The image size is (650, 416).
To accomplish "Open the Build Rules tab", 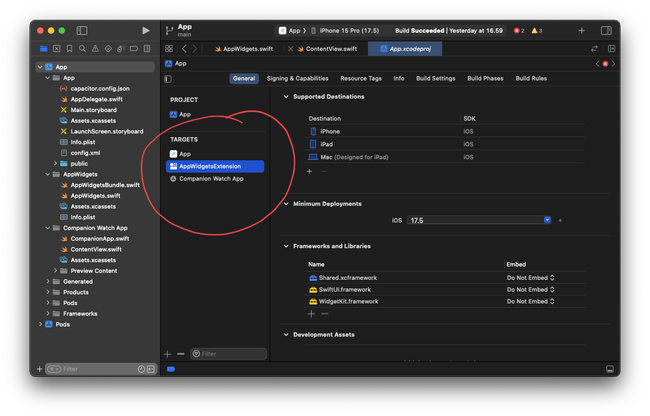I will pos(531,78).
